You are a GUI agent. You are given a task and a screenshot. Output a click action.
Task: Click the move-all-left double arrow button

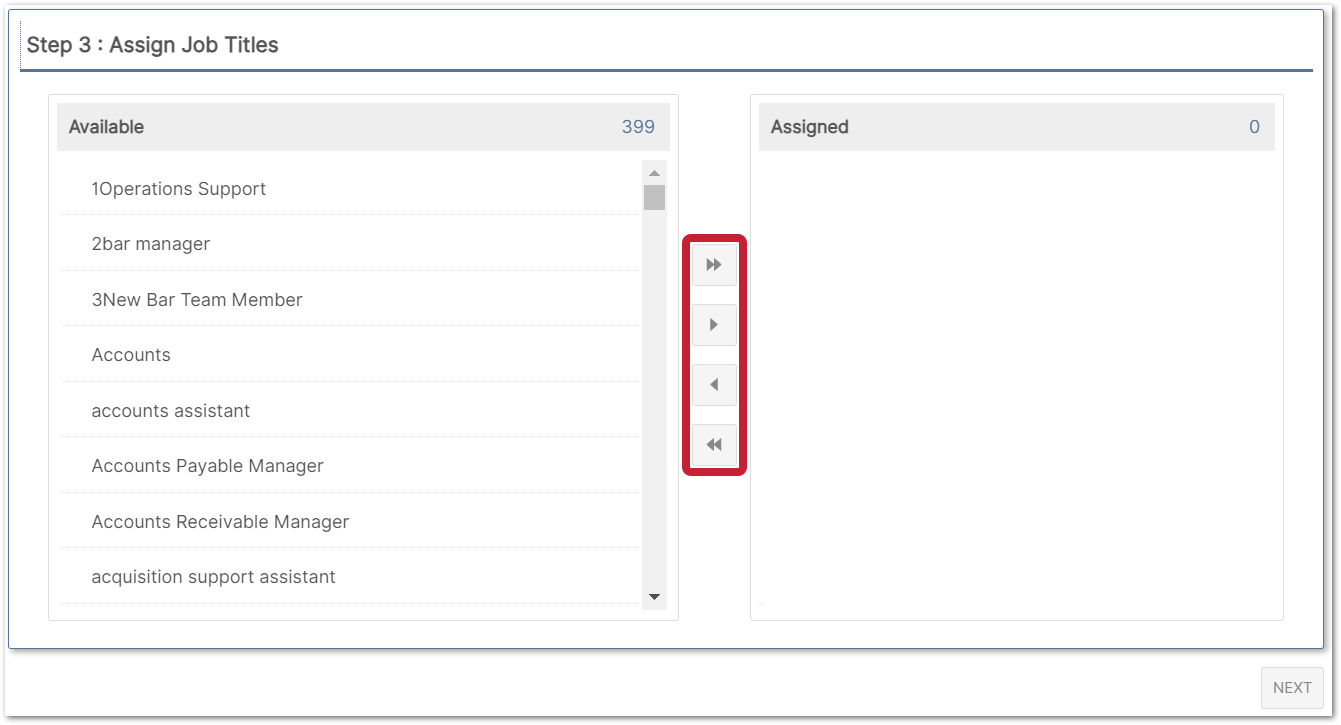click(x=714, y=445)
